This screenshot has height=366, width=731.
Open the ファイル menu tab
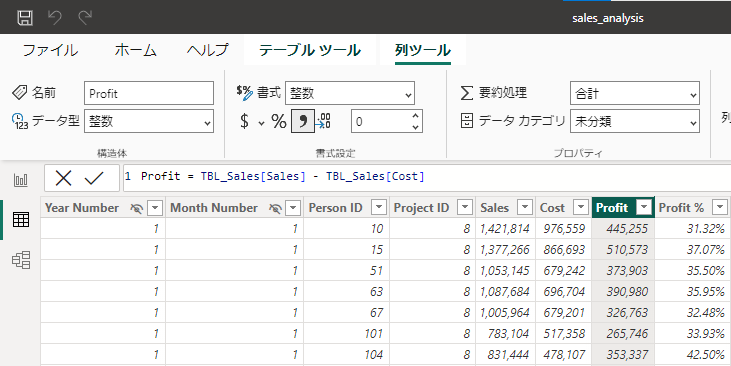pos(50,50)
